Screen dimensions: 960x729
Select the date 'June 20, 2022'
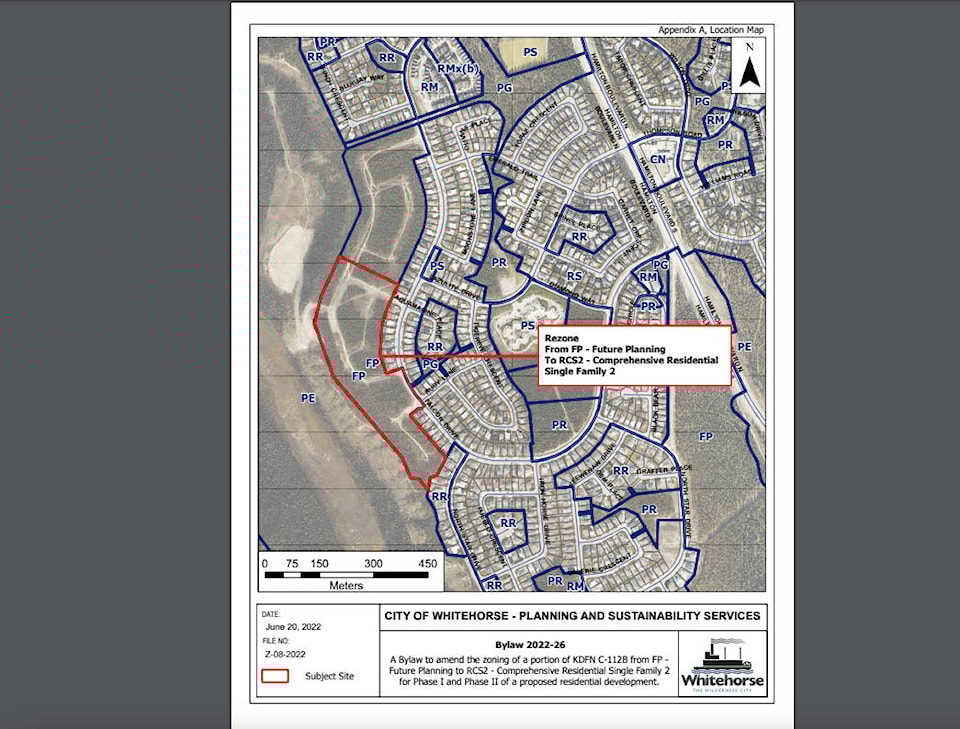pyautogui.click(x=293, y=627)
